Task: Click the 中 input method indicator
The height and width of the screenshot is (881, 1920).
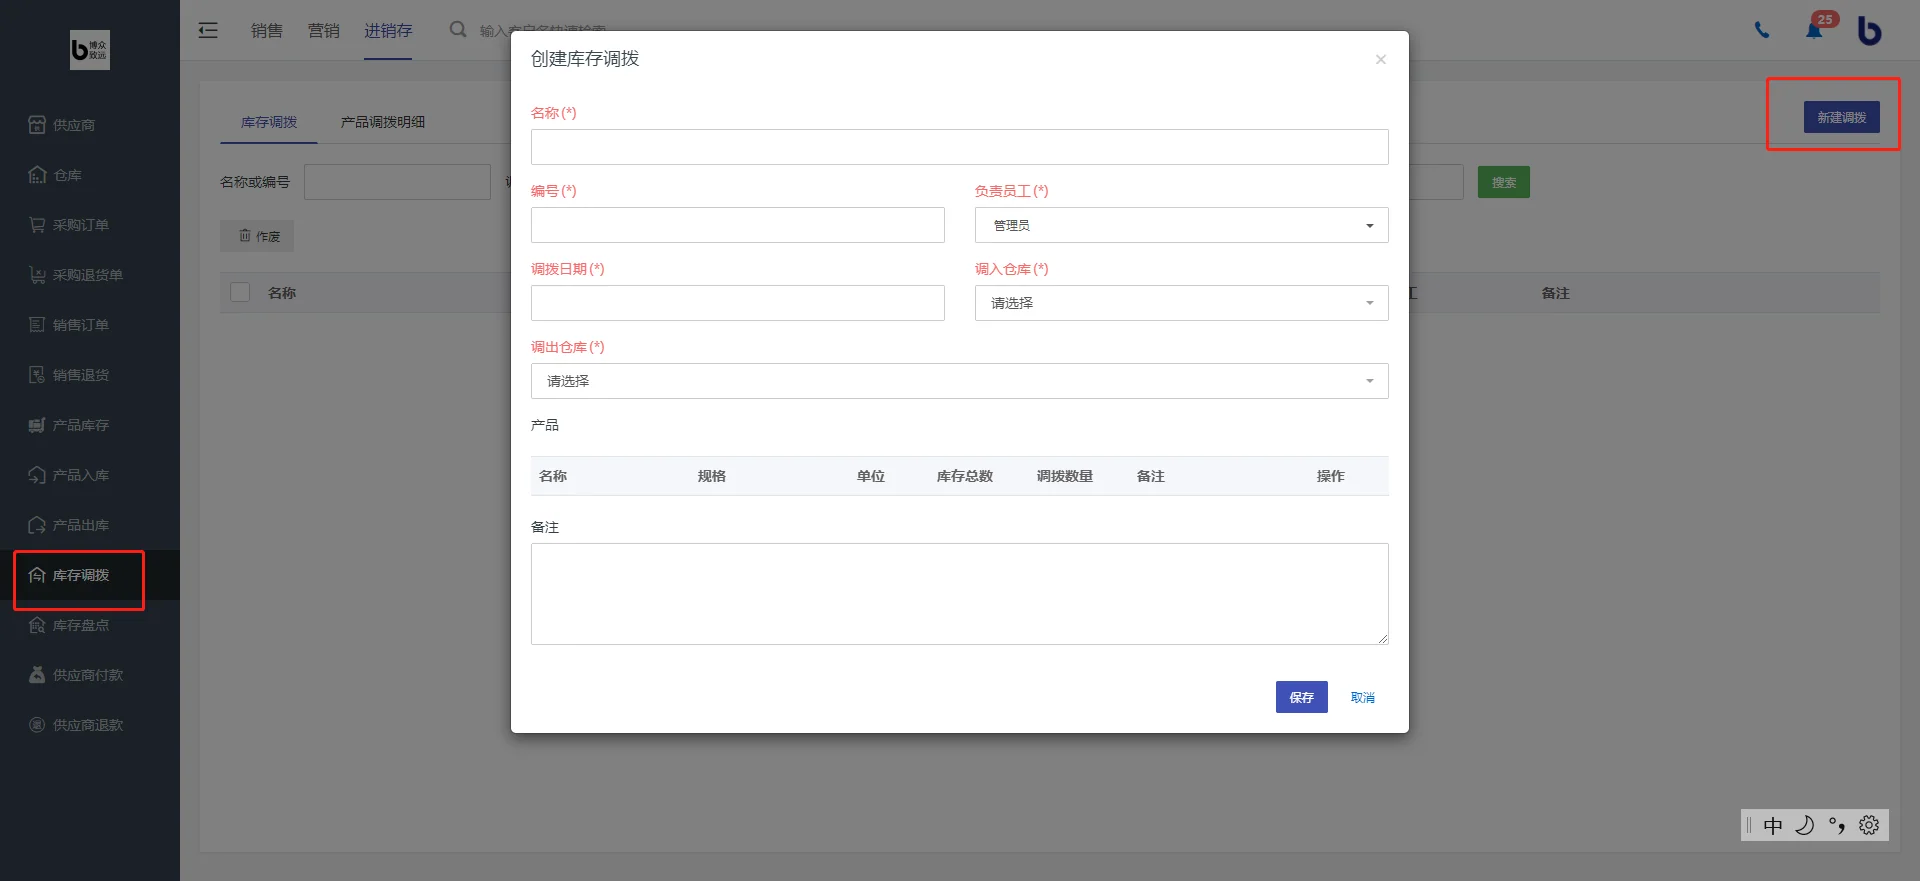Action: 1773,825
